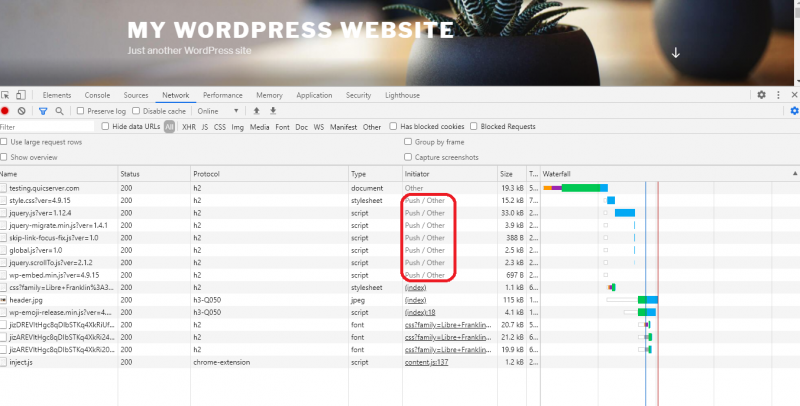
Task: Open network settings blue gear icon
Action: [794, 111]
